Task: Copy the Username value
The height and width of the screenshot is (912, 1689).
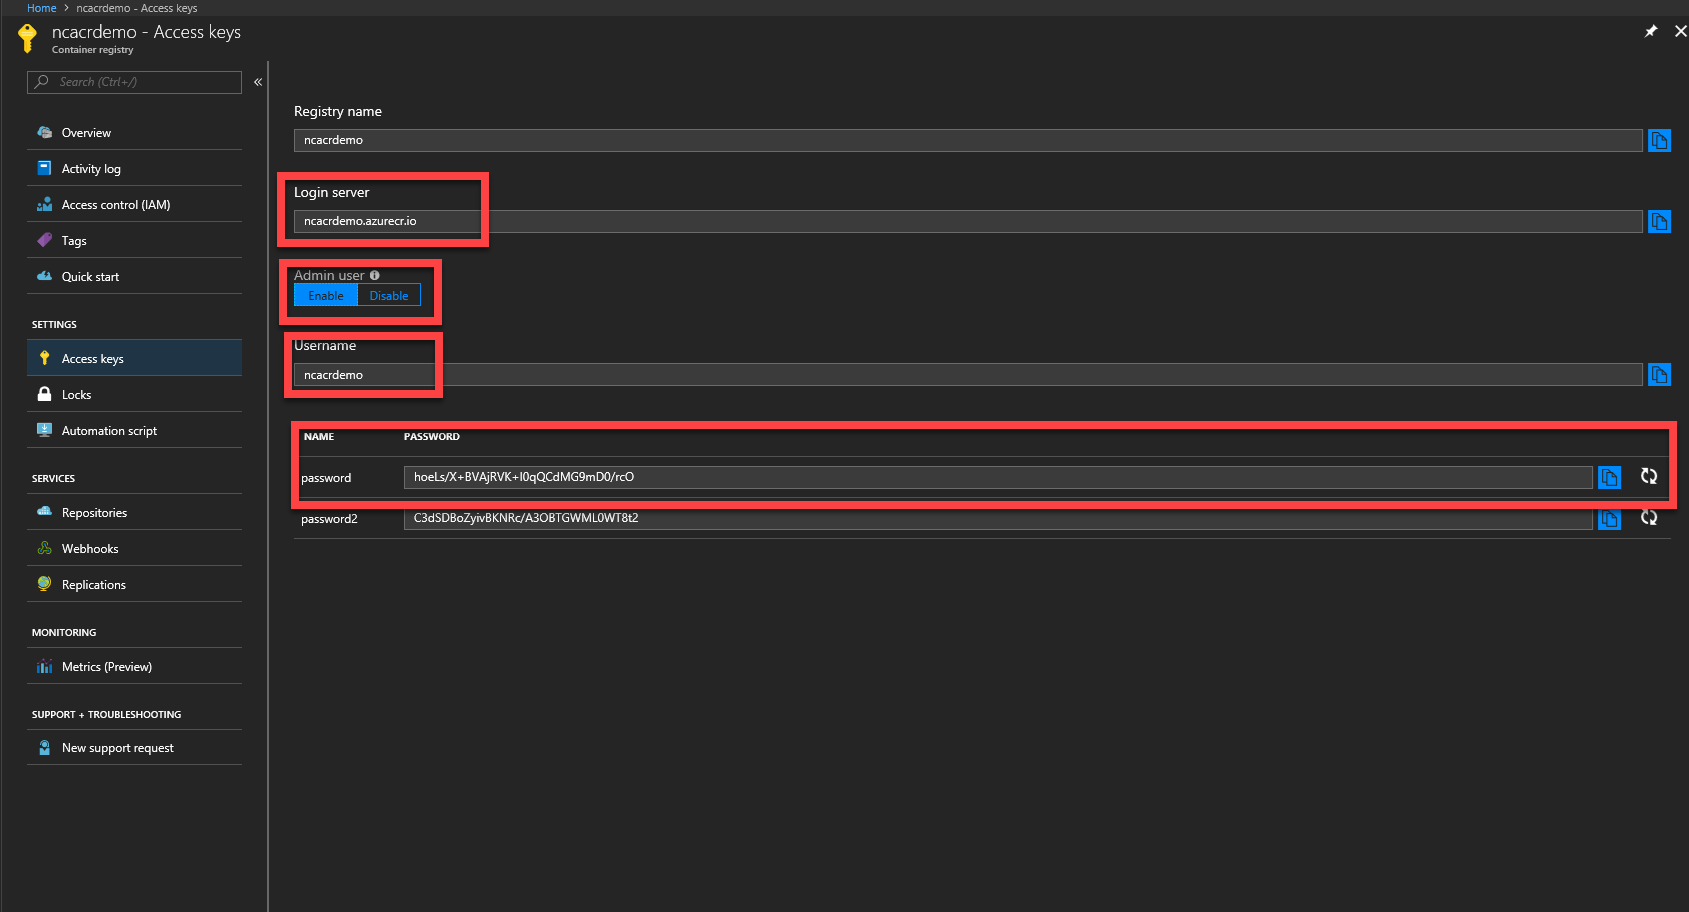Action: tap(1659, 375)
